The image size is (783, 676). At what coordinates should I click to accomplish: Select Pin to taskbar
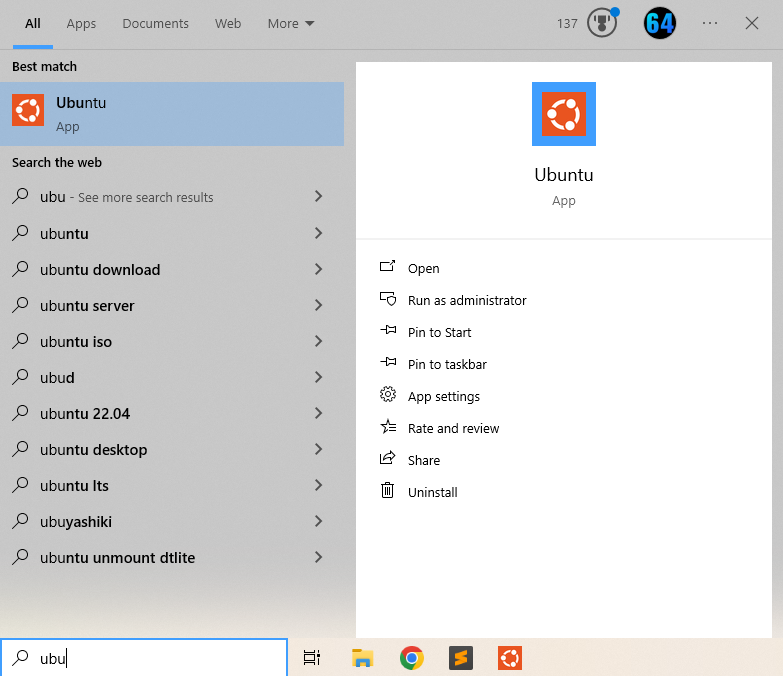(x=447, y=364)
